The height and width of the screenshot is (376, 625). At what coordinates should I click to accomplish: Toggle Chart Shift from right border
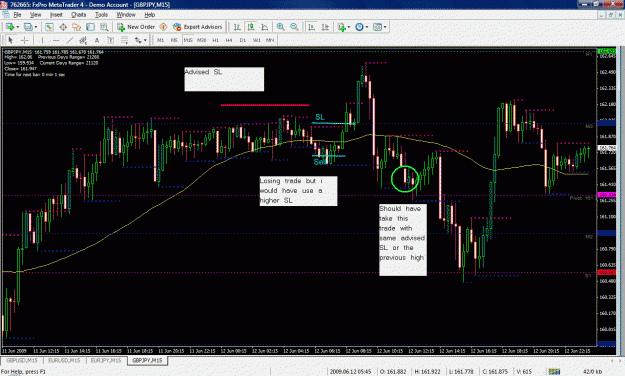tap(325, 27)
